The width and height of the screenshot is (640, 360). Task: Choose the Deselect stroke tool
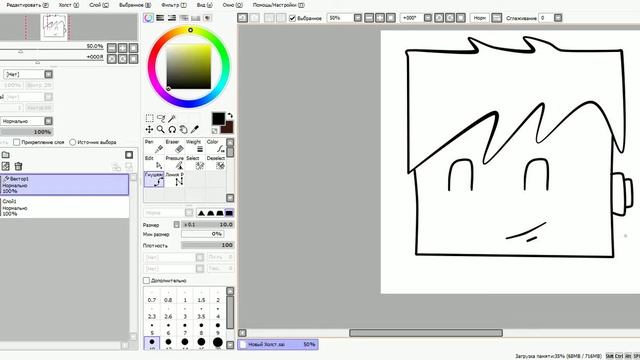(216, 163)
